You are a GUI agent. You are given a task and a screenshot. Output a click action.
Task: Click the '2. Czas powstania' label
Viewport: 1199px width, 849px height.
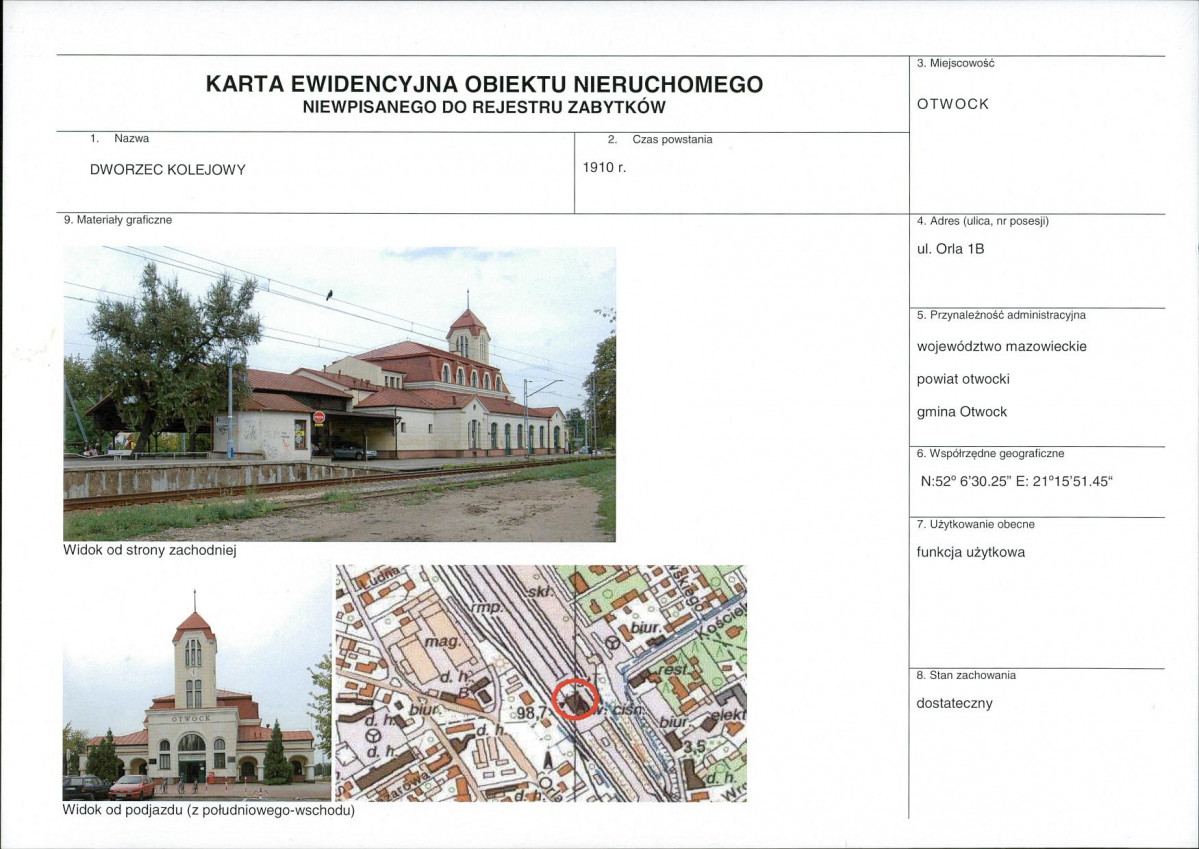[660, 139]
